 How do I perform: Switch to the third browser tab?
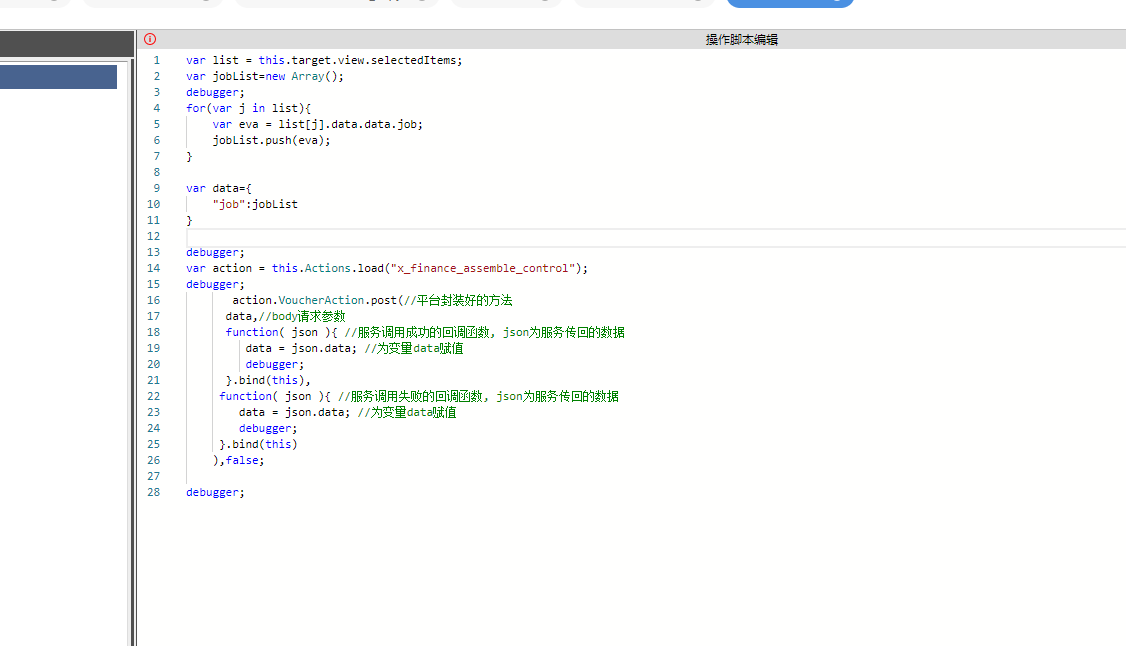tap(330, 5)
